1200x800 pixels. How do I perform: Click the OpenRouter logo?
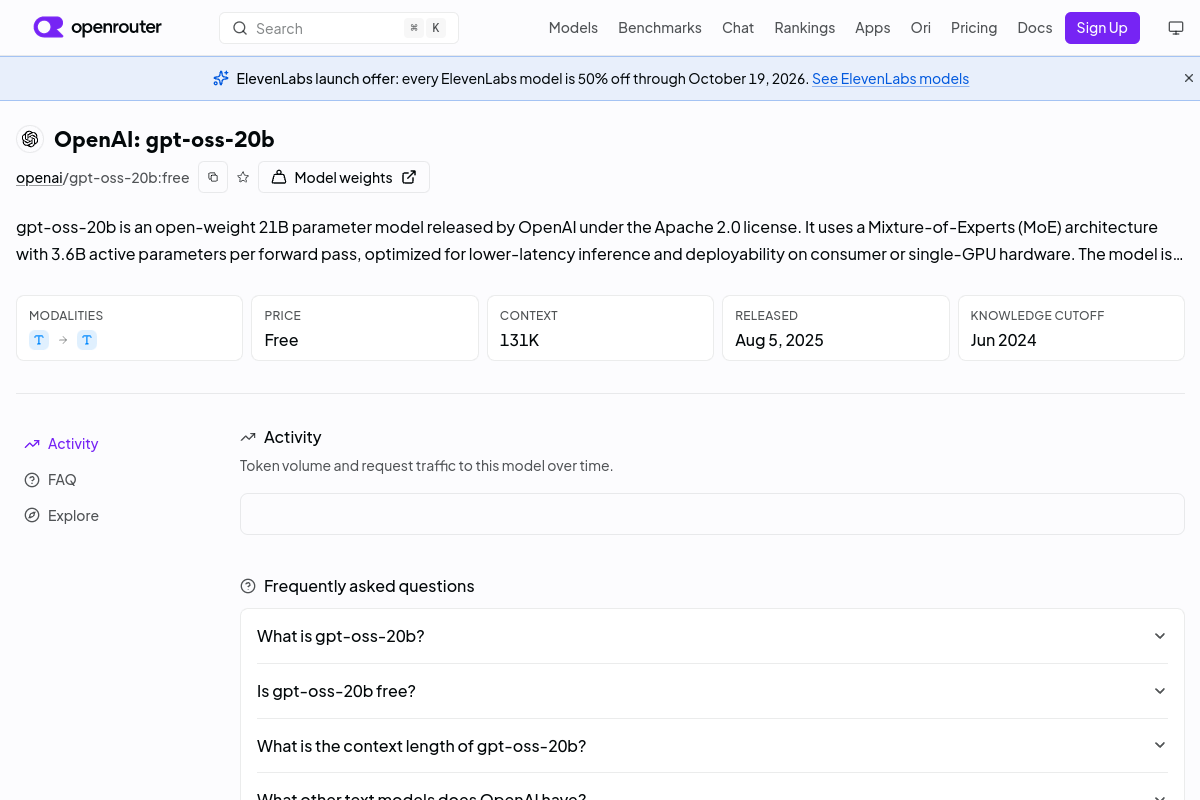97,27
